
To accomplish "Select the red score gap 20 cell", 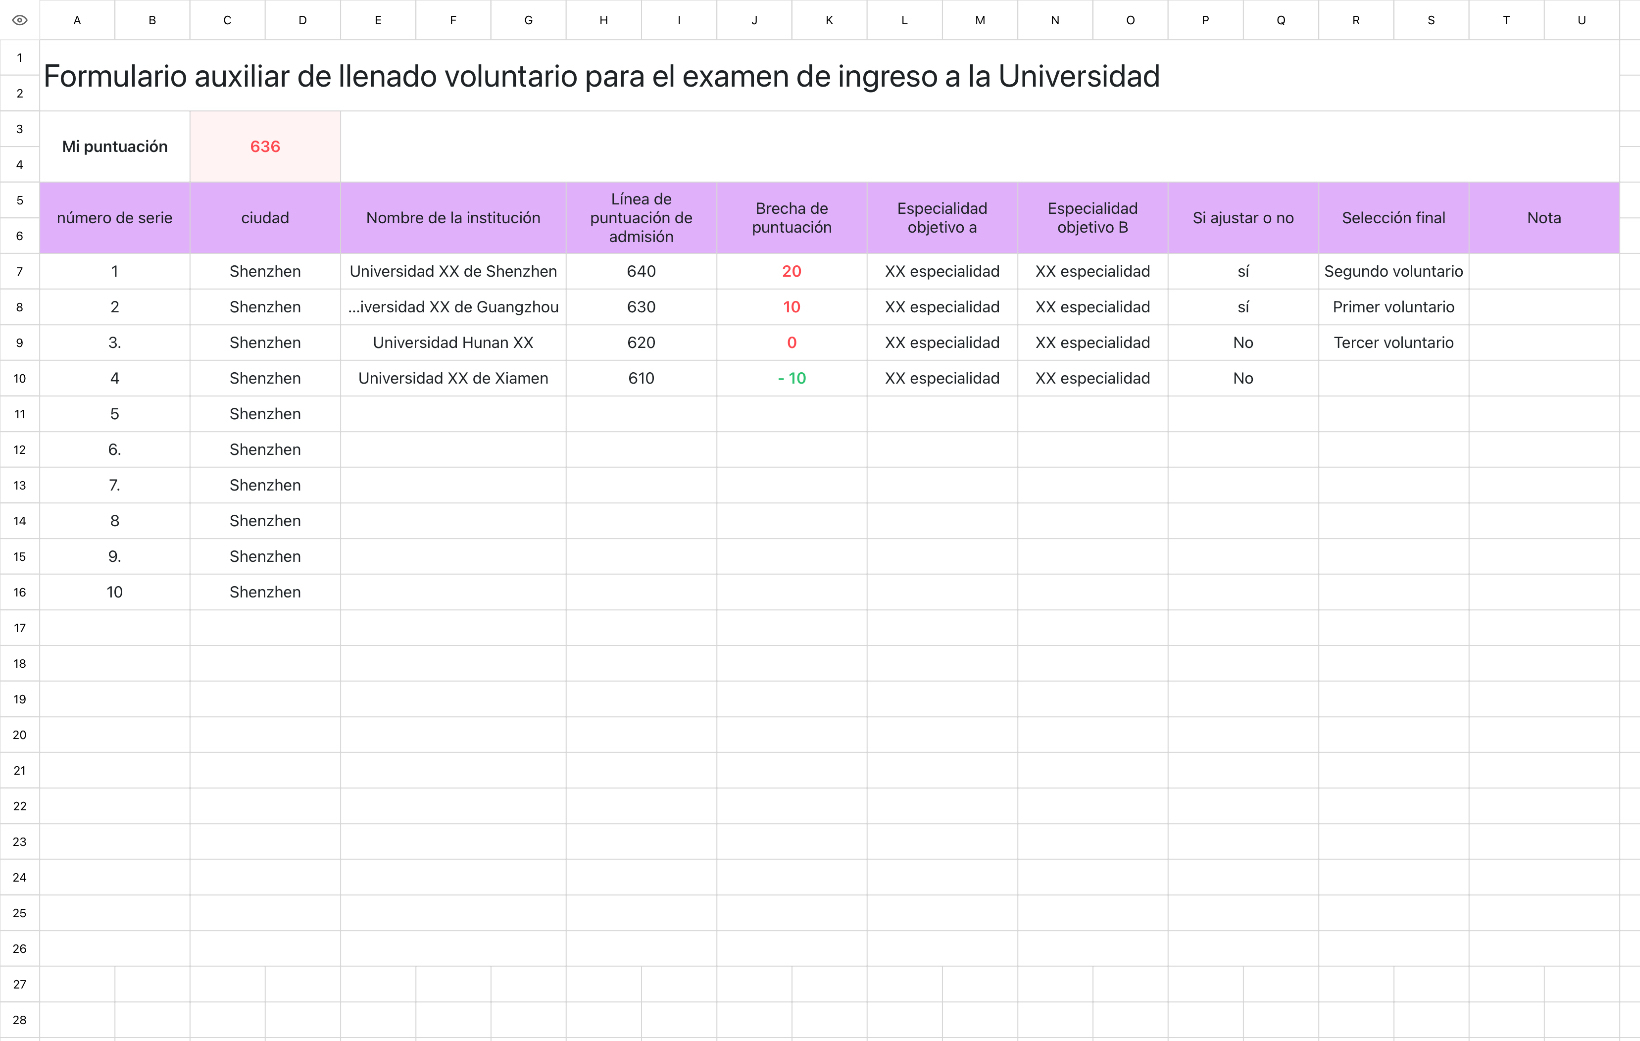I will click(x=792, y=271).
